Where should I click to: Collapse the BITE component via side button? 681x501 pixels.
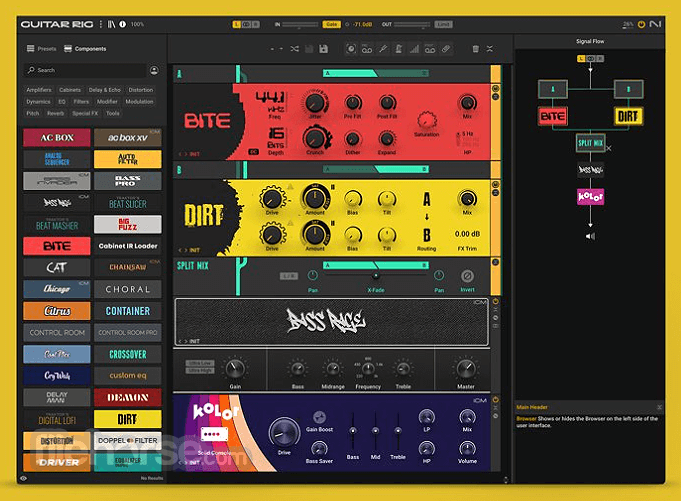point(496,97)
